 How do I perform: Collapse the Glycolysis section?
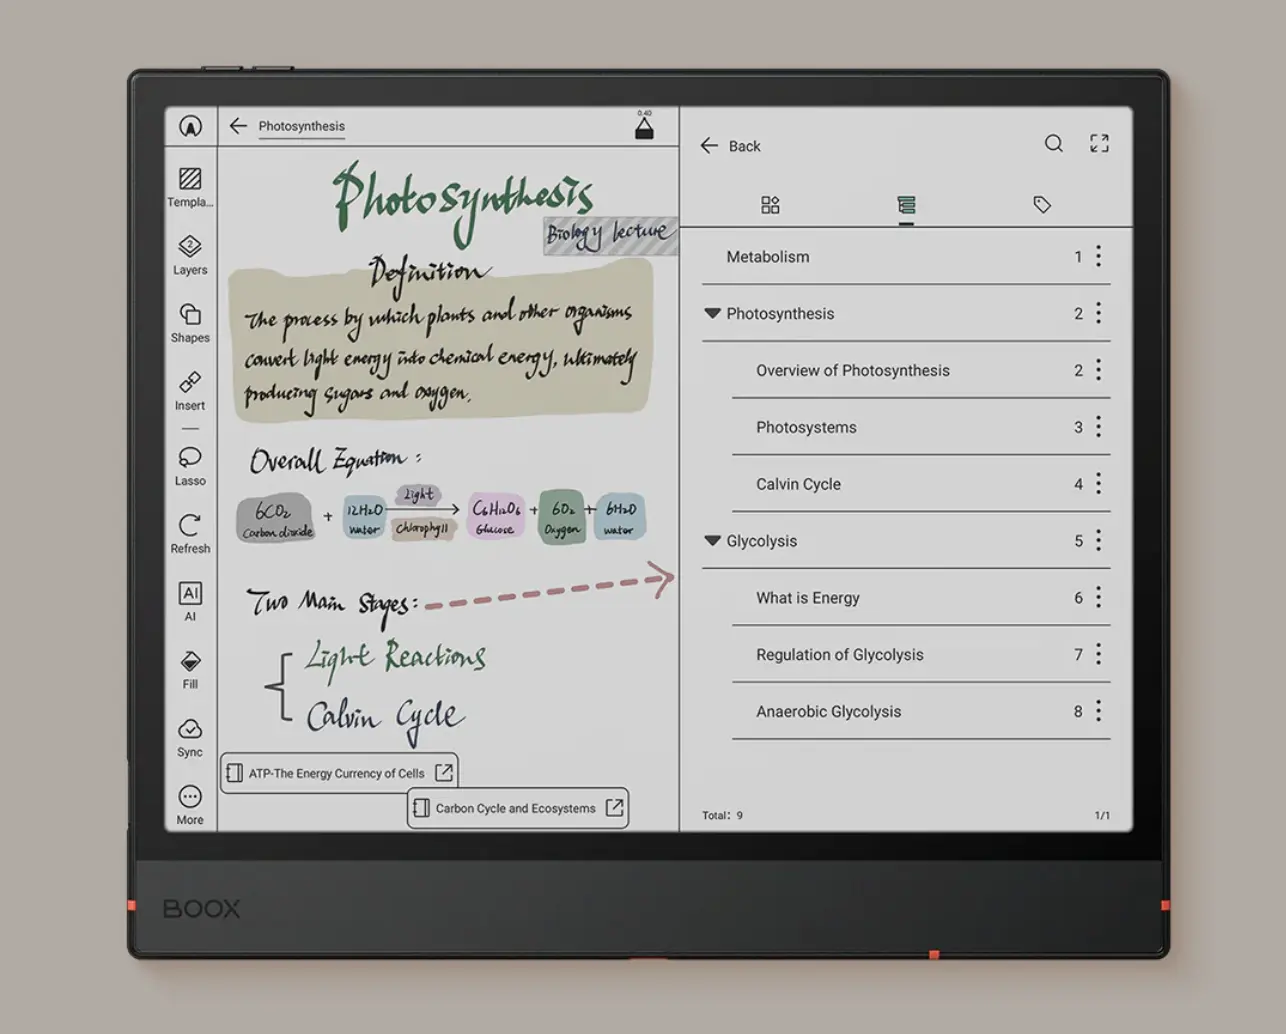click(712, 541)
